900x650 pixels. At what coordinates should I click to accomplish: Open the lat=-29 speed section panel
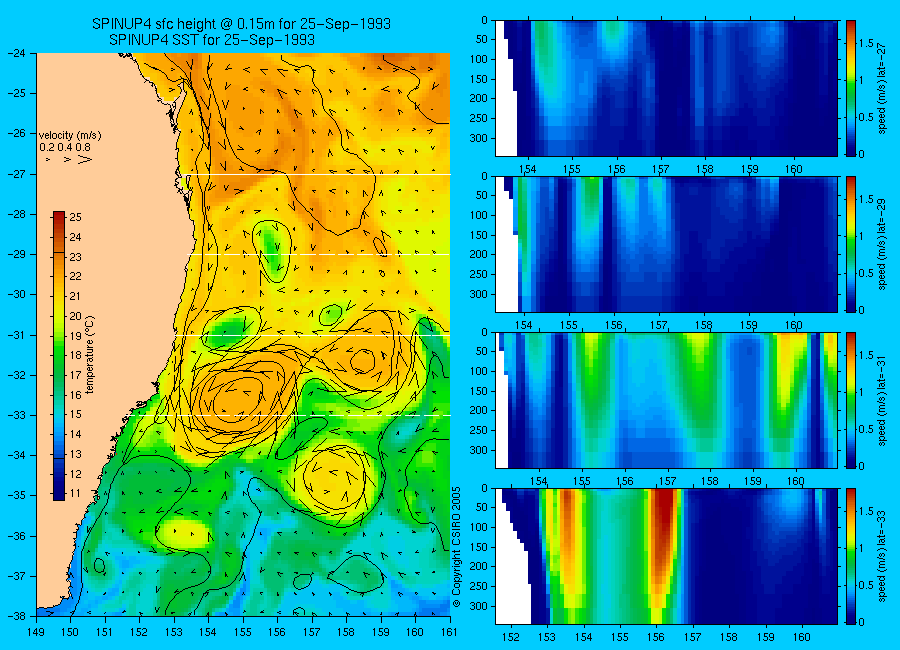(x=666, y=244)
